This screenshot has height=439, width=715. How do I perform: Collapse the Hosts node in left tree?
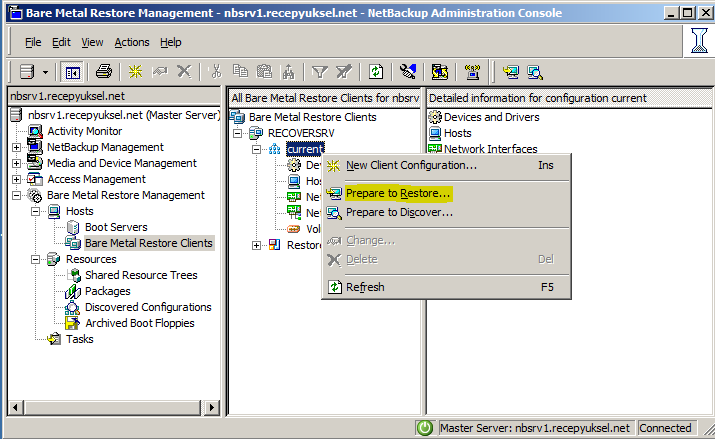(36, 212)
